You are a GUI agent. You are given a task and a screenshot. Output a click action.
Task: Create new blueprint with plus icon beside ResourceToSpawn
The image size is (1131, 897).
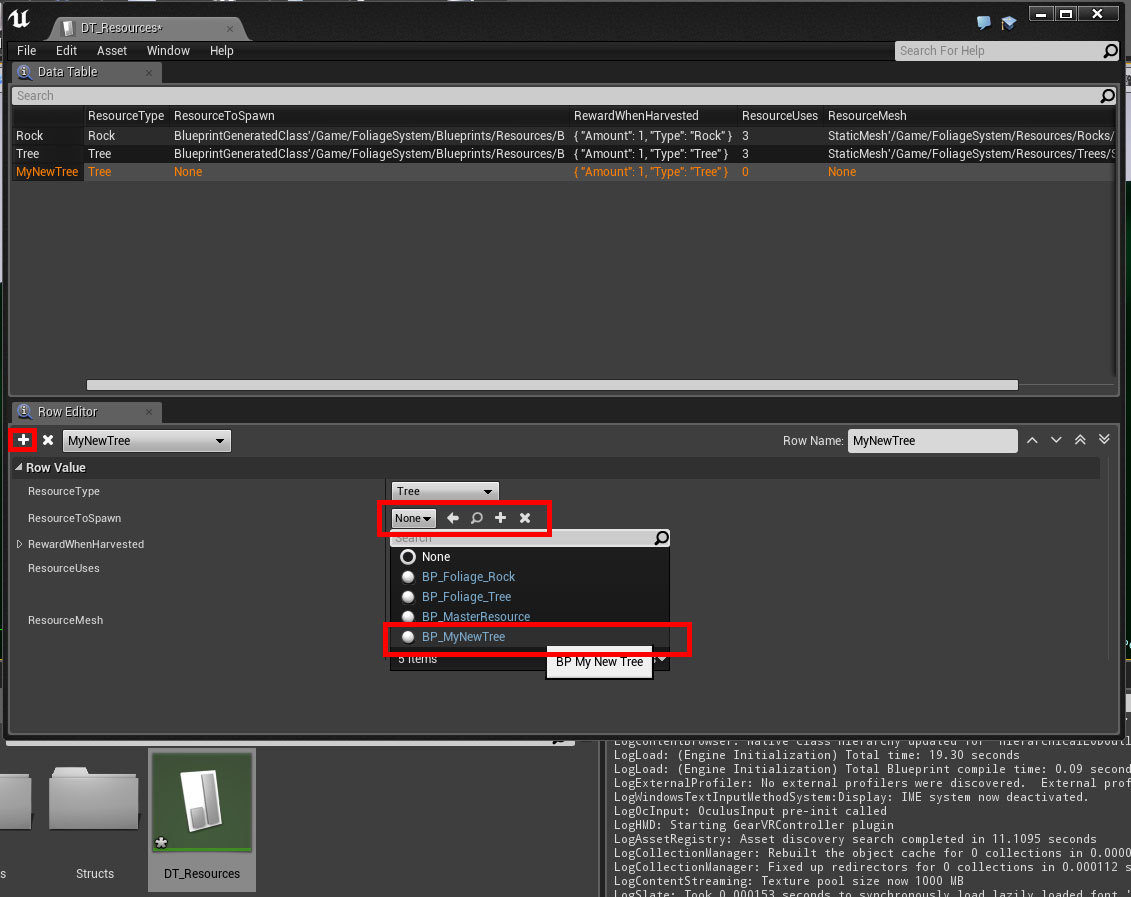pyautogui.click(x=501, y=518)
